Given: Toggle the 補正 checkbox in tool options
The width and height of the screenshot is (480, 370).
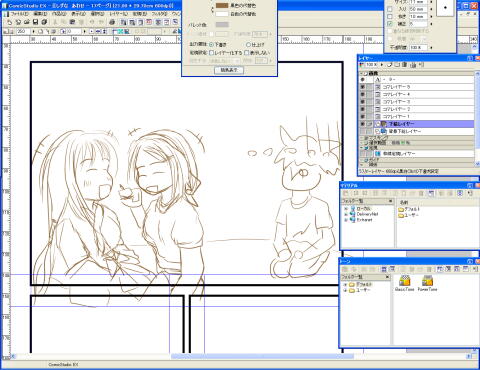Looking at the screenshot, I should [x=390, y=24].
